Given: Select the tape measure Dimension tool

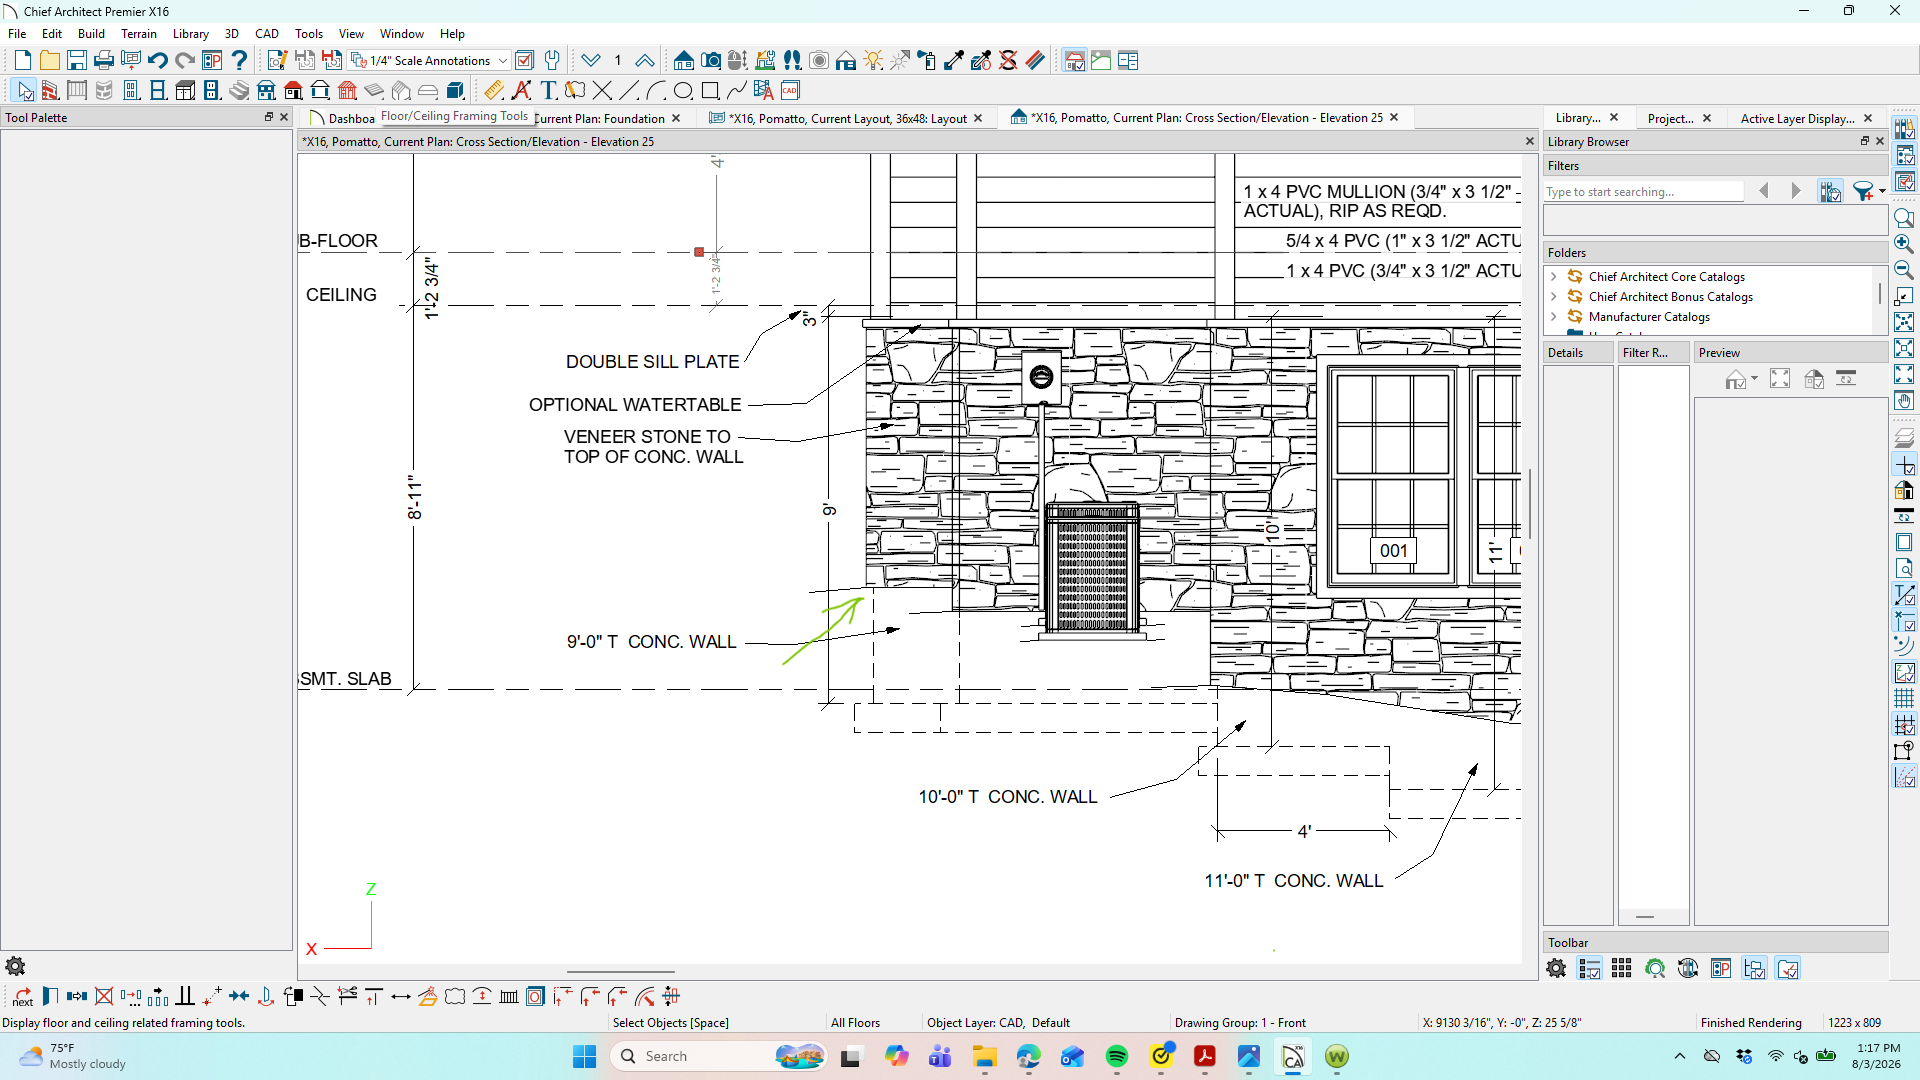Looking at the screenshot, I should 493,91.
